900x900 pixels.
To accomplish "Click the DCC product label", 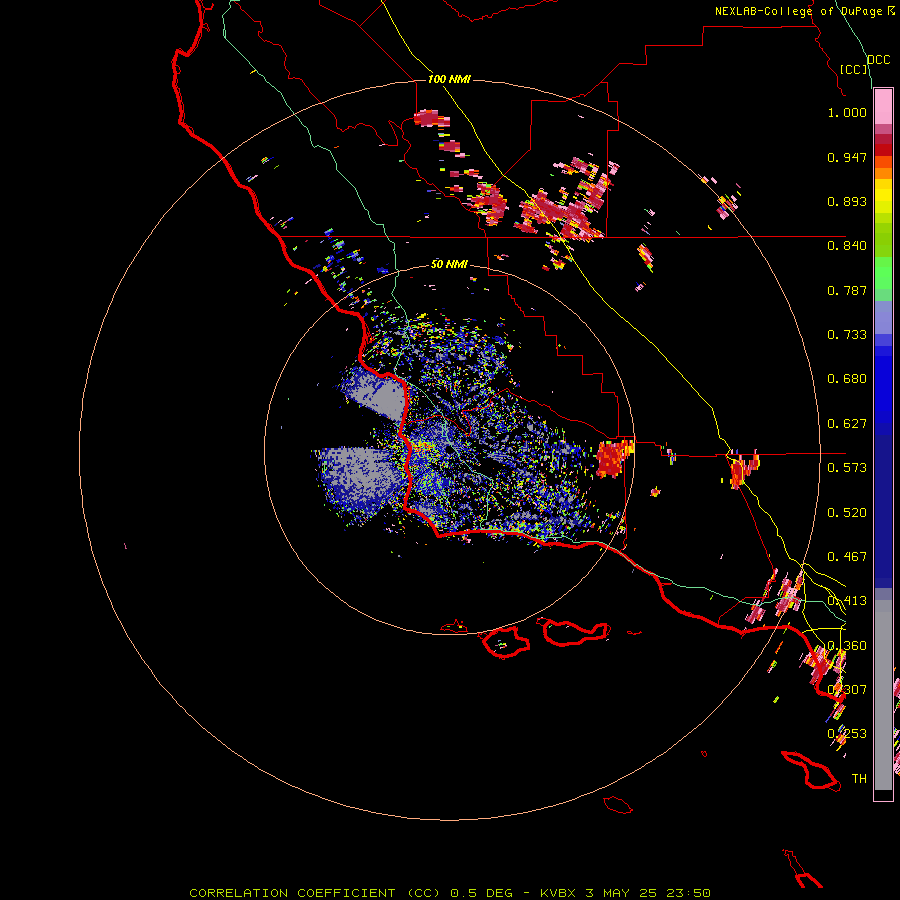I will pos(878,60).
